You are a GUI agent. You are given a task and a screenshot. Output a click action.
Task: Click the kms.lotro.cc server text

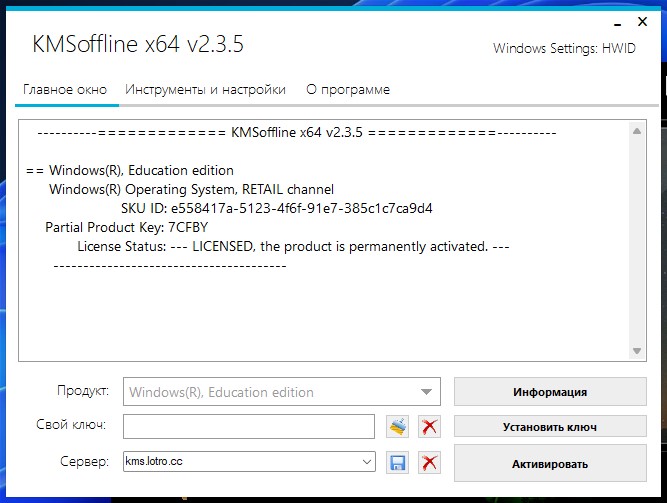click(x=156, y=462)
